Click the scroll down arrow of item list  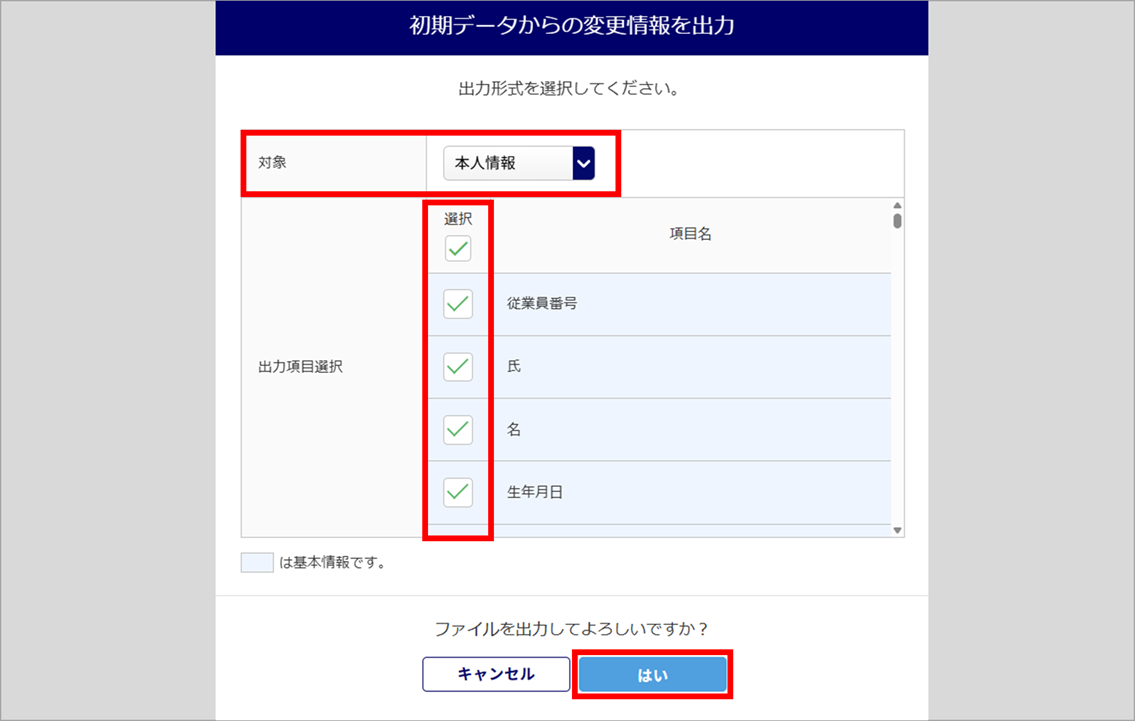click(x=897, y=530)
